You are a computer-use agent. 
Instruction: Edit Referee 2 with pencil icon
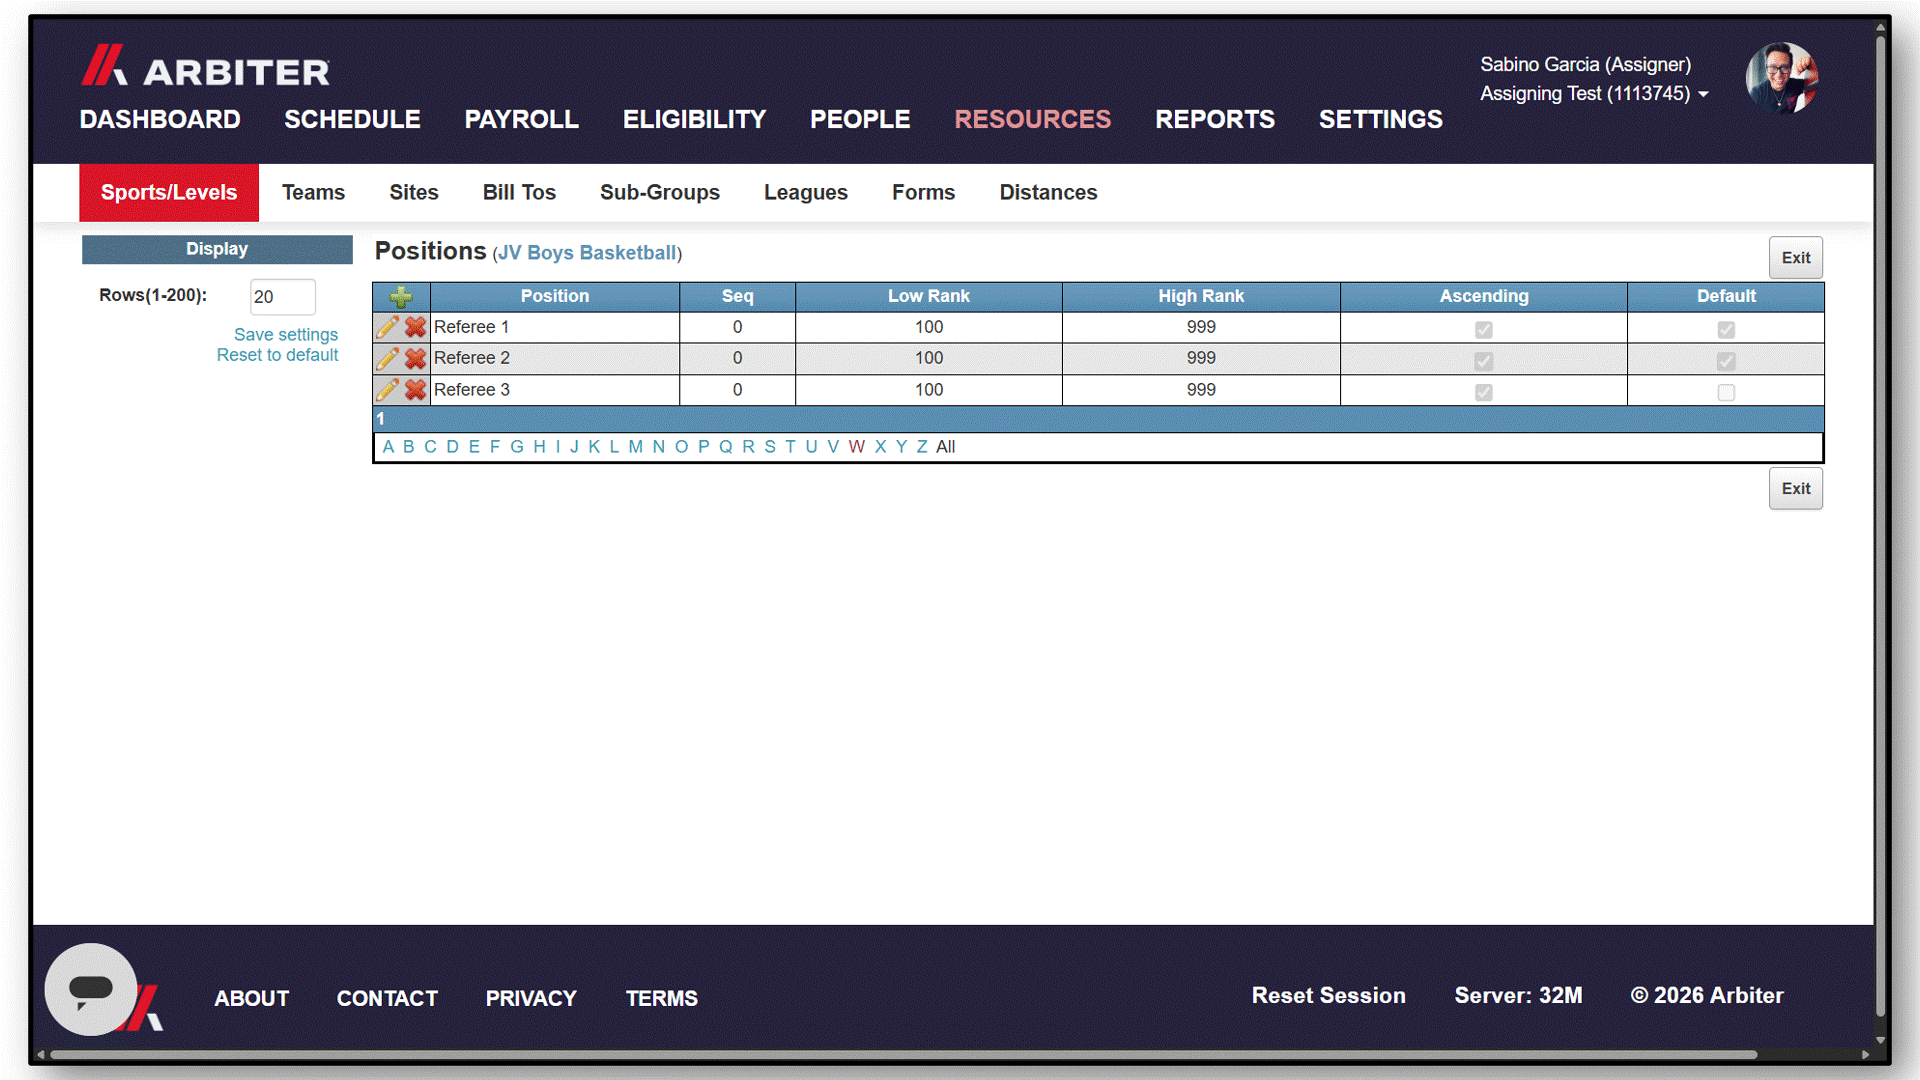[387, 358]
